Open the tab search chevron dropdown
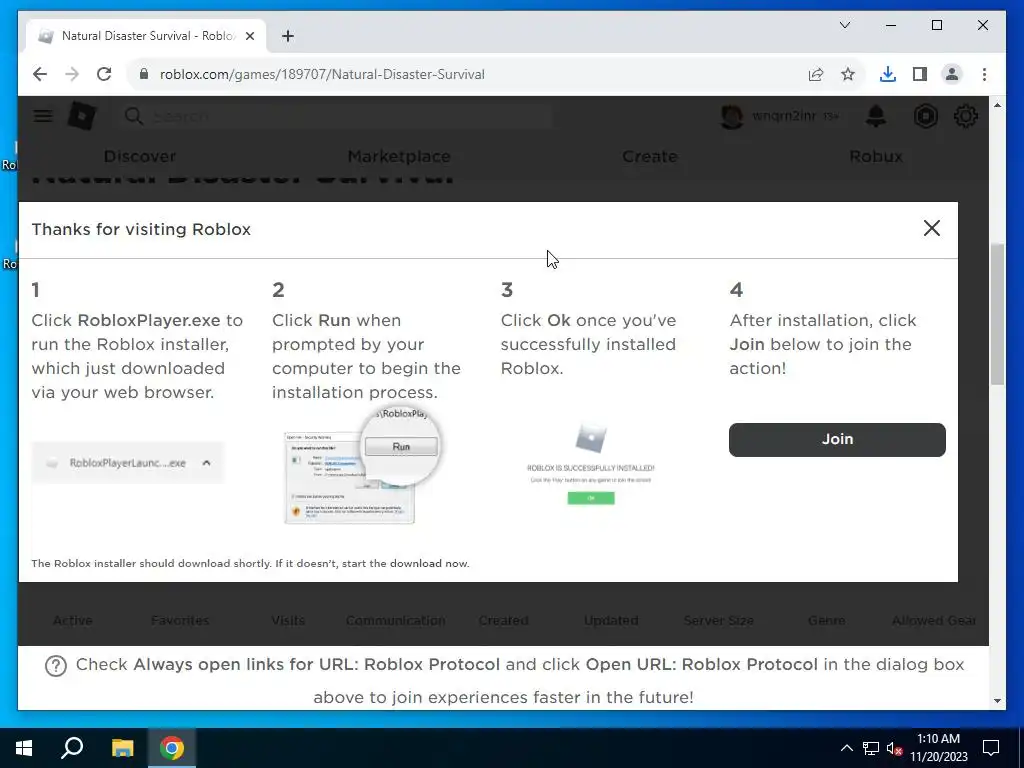The image size is (1024, 768). pyautogui.click(x=844, y=25)
